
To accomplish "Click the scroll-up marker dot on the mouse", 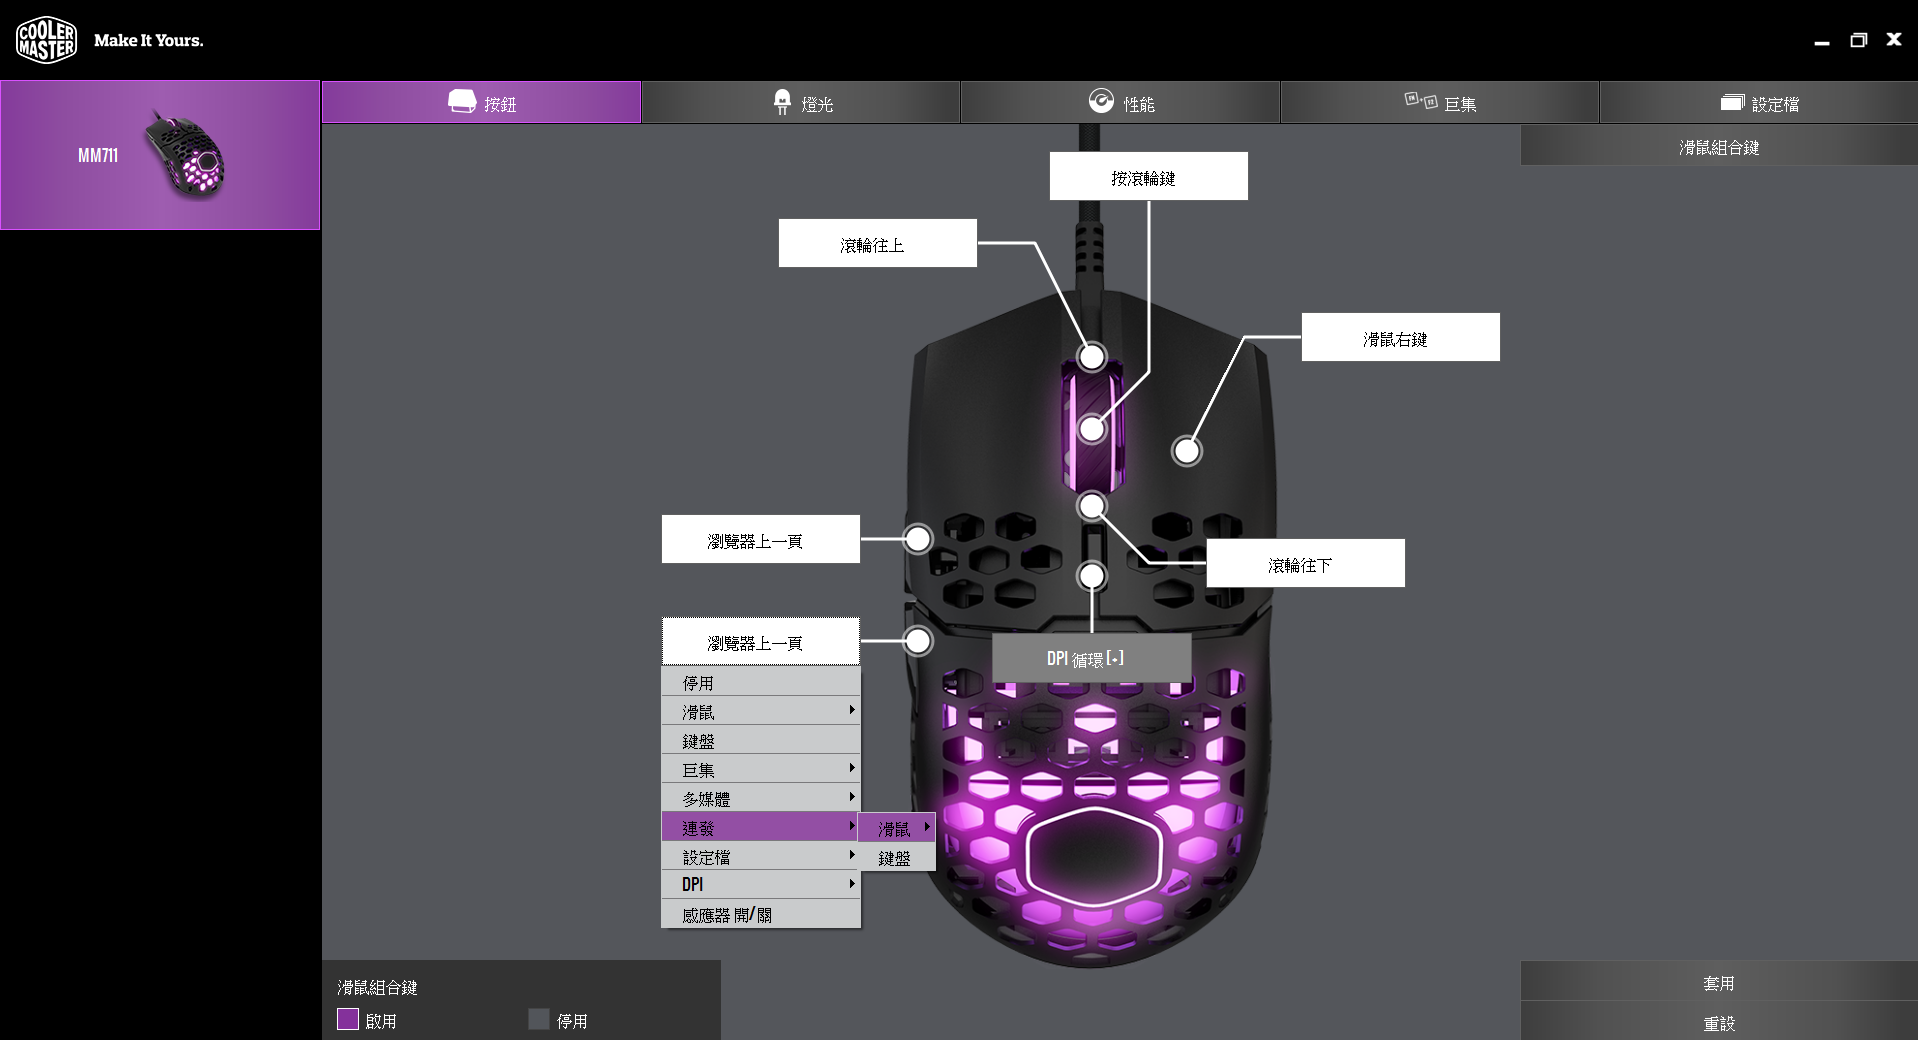I will point(1092,356).
